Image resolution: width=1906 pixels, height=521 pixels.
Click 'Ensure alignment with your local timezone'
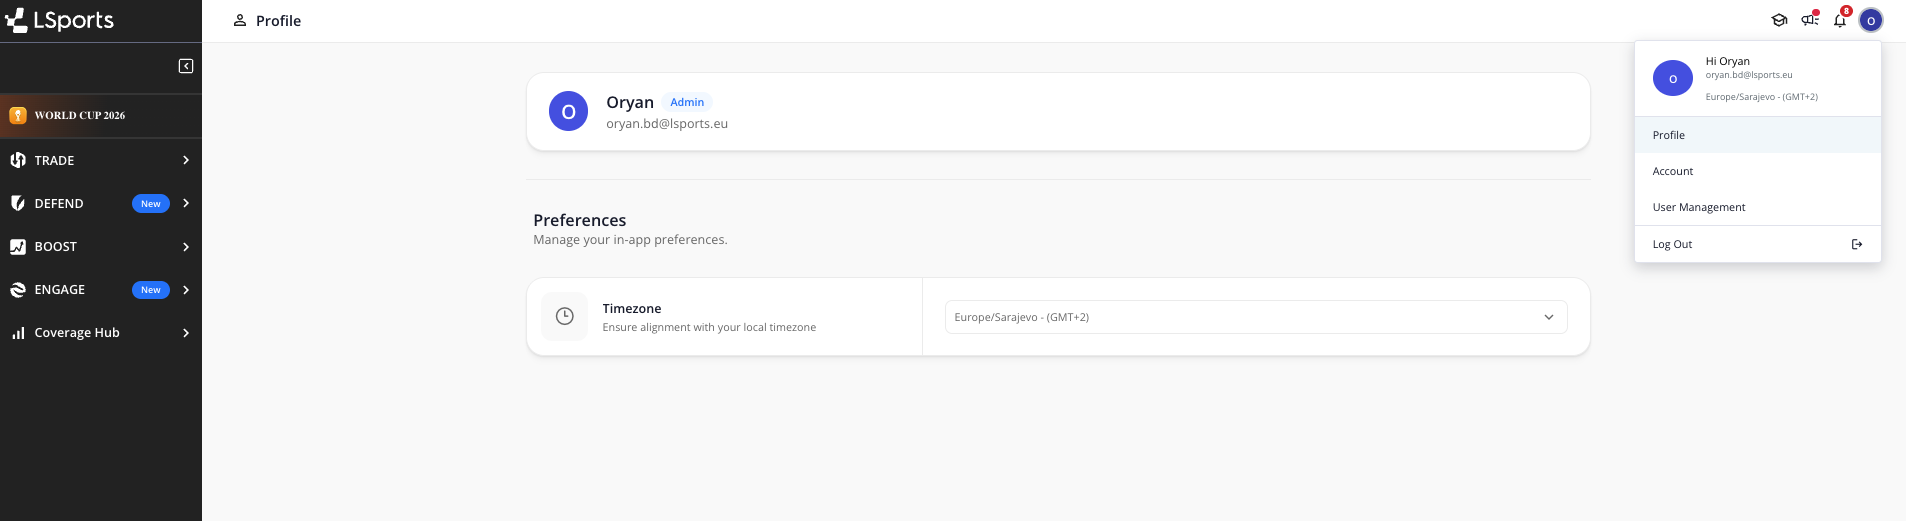[709, 327]
